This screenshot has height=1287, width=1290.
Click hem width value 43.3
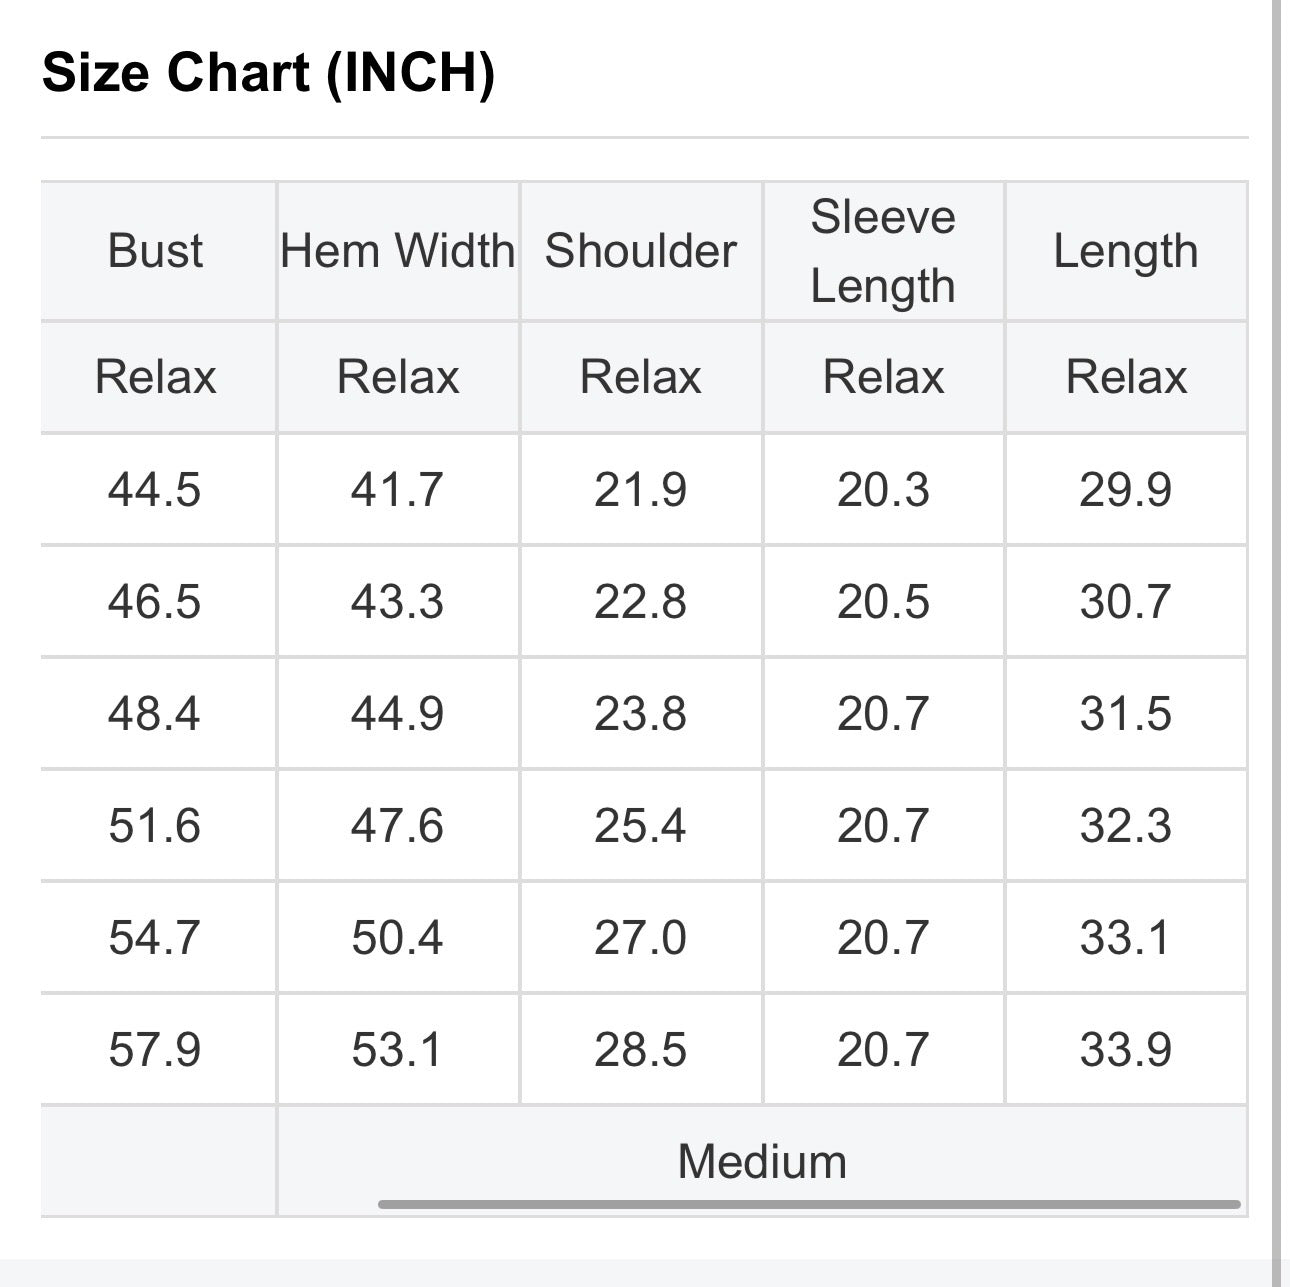tap(397, 602)
